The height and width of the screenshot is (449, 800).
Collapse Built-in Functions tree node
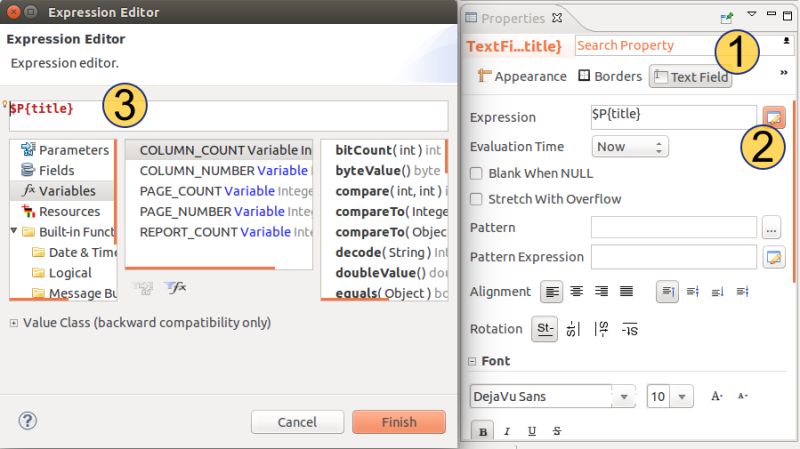pyautogui.click(x=14, y=231)
